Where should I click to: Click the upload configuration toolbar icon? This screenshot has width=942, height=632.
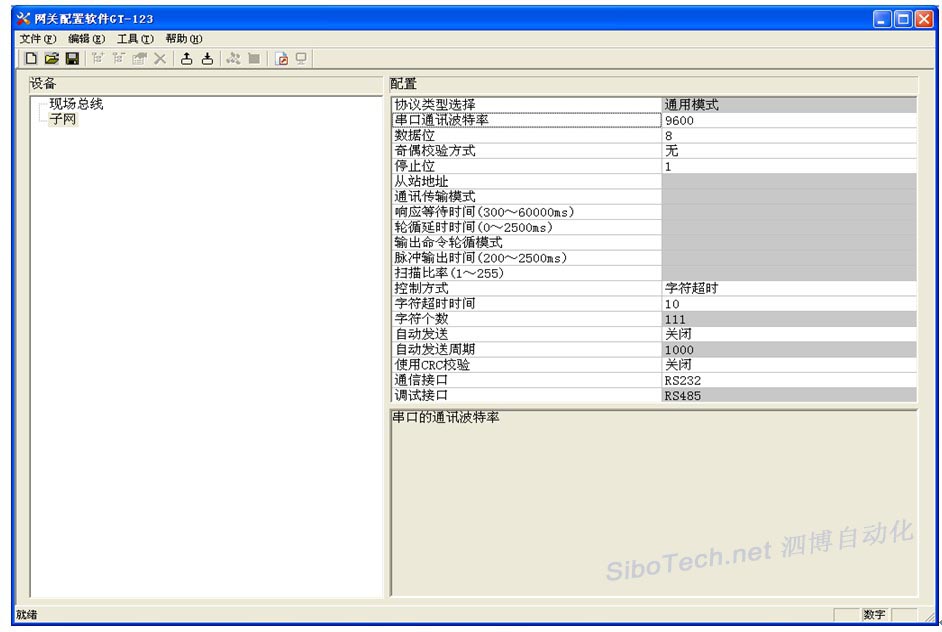(x=186, y=59)
